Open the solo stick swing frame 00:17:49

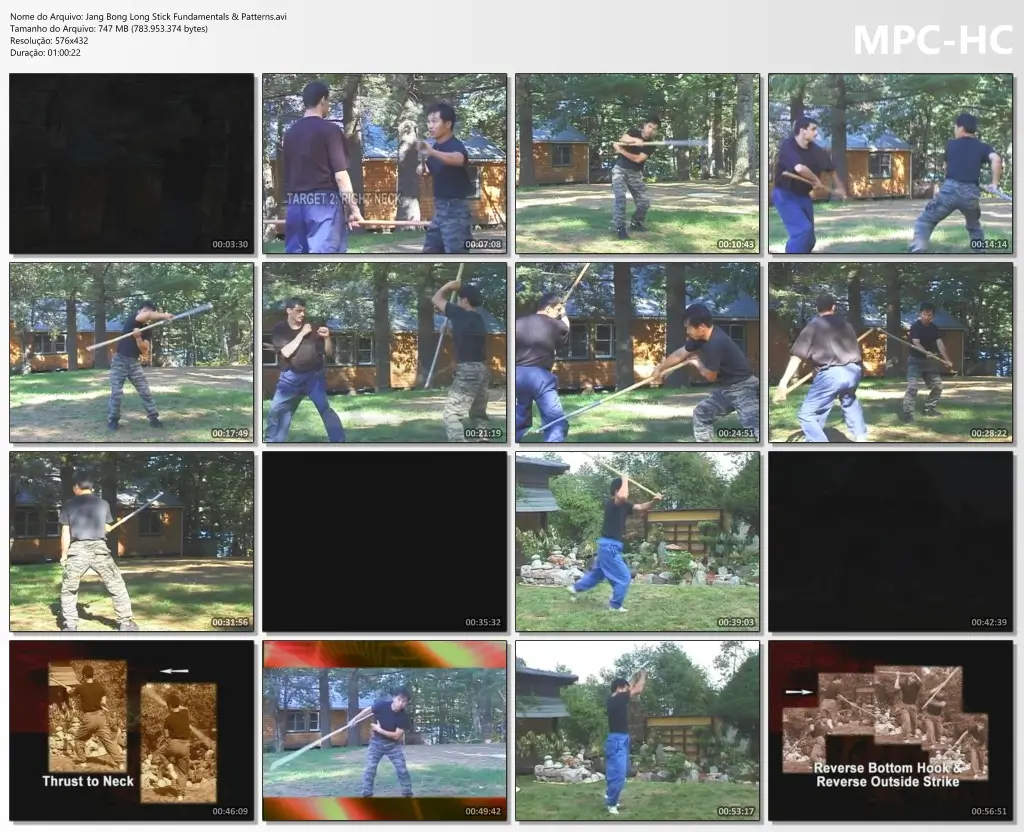click(131, 352)
